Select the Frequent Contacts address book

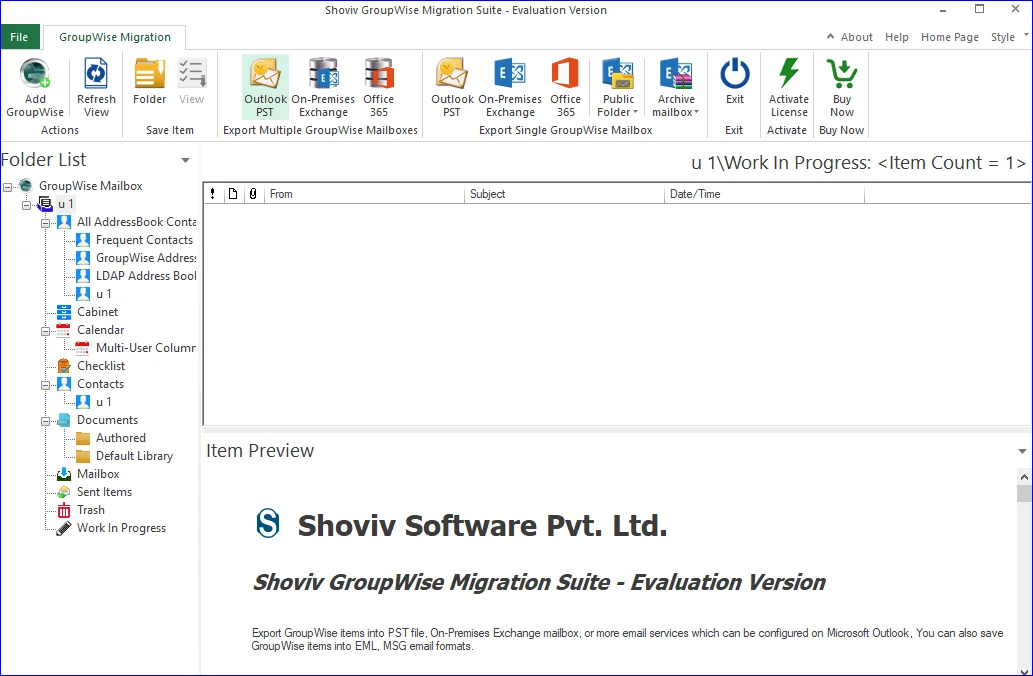tap(144, 240)
